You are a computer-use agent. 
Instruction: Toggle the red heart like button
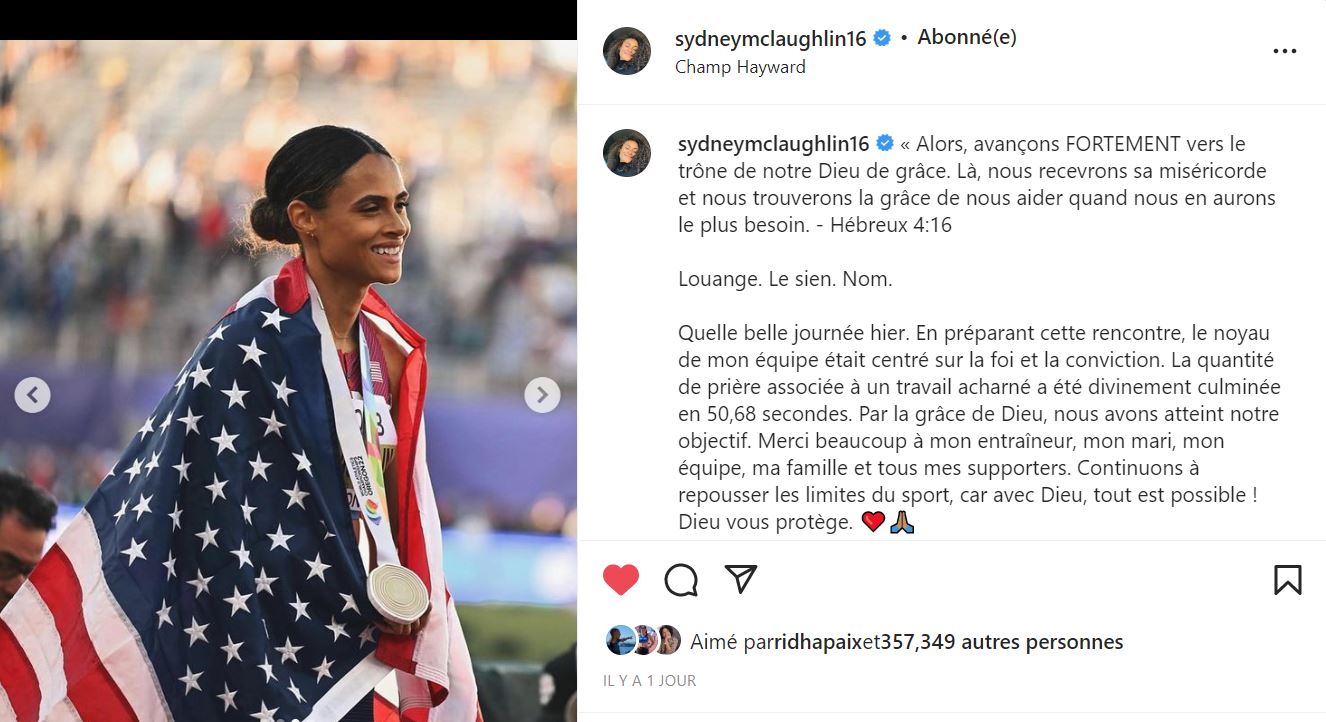pyautogui.click(x=621, y=580)
